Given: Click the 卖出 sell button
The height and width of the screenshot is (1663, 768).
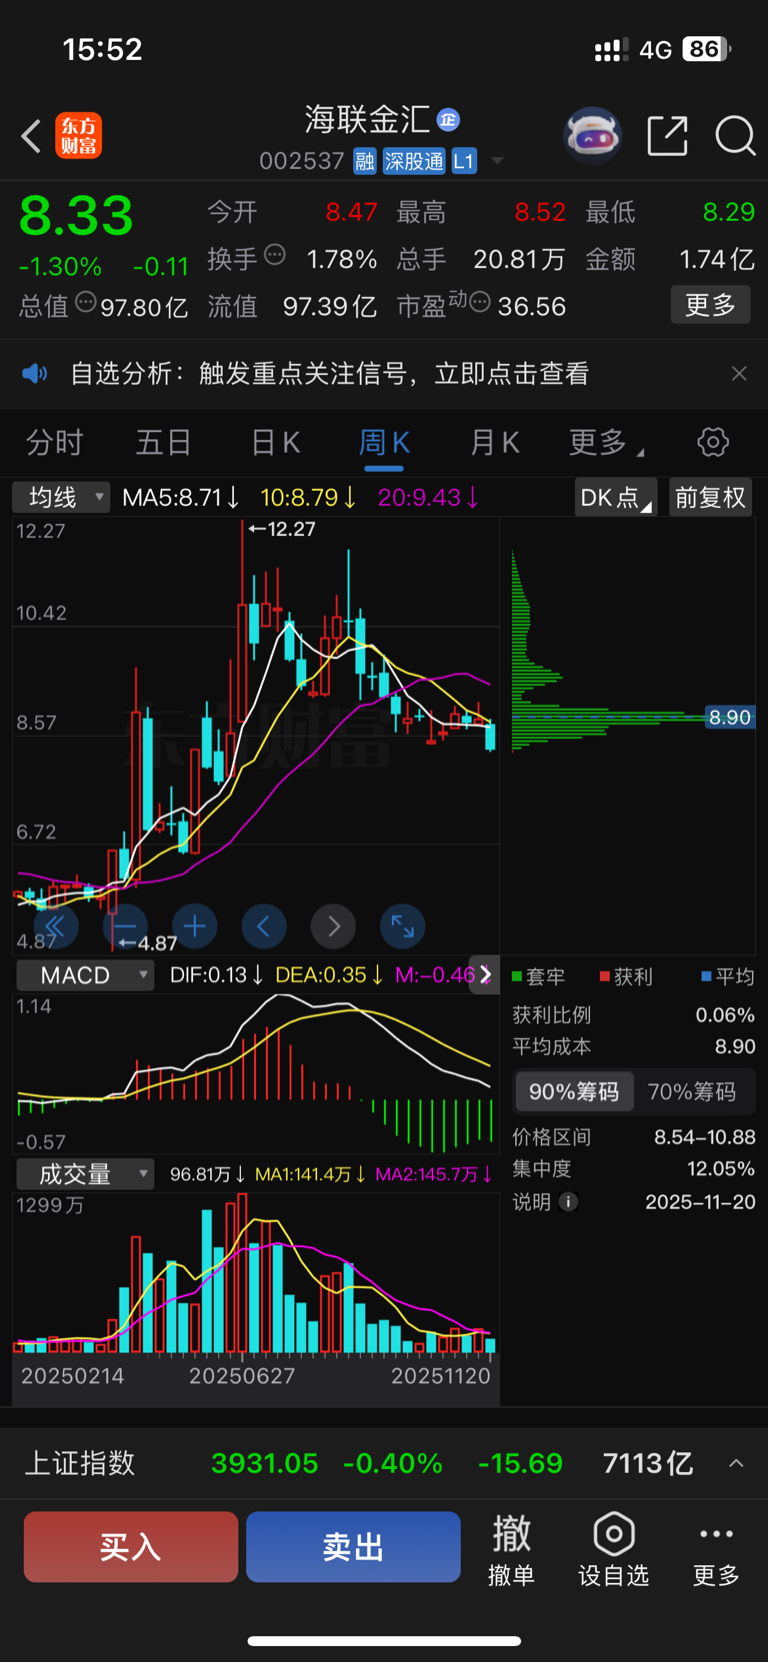Looking at the screenshot, I should coord(353,1547).
